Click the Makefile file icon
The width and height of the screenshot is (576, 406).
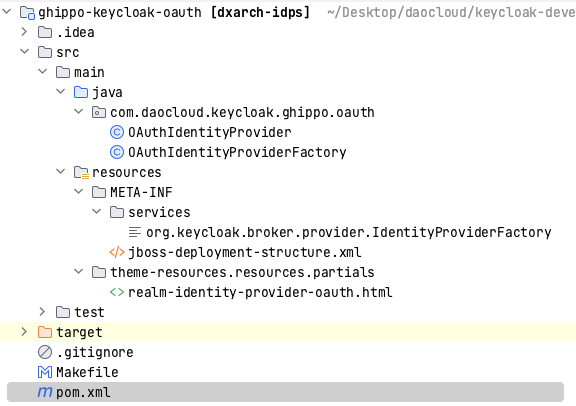pyautogui.click(x=45, y=372)
